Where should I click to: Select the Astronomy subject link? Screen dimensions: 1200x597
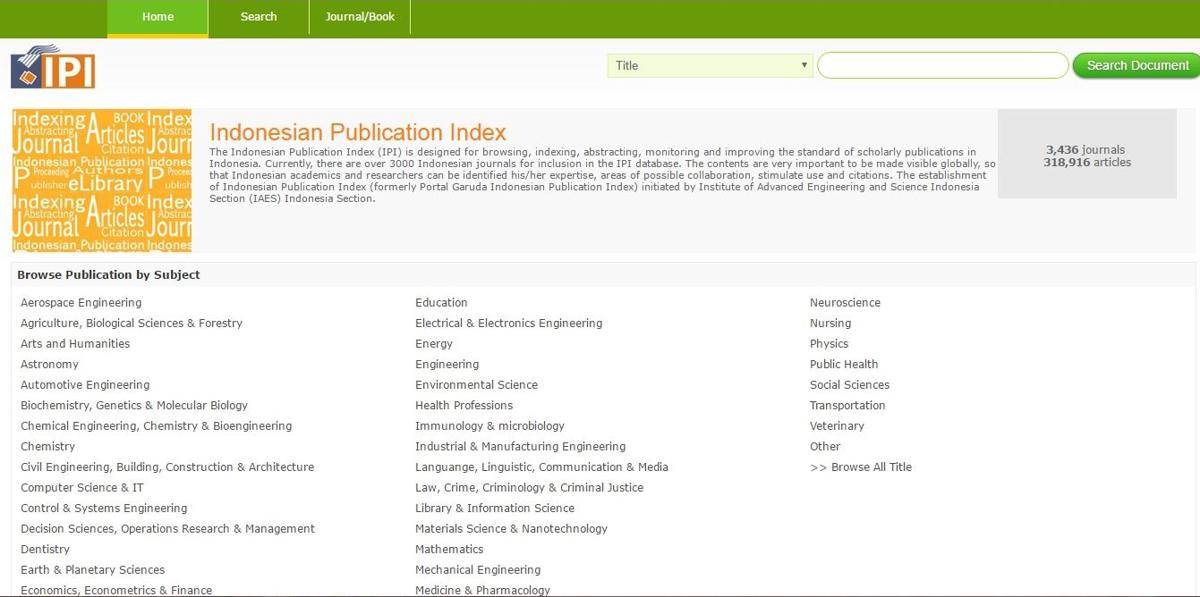pyautogui.click(x=49, y=364)
